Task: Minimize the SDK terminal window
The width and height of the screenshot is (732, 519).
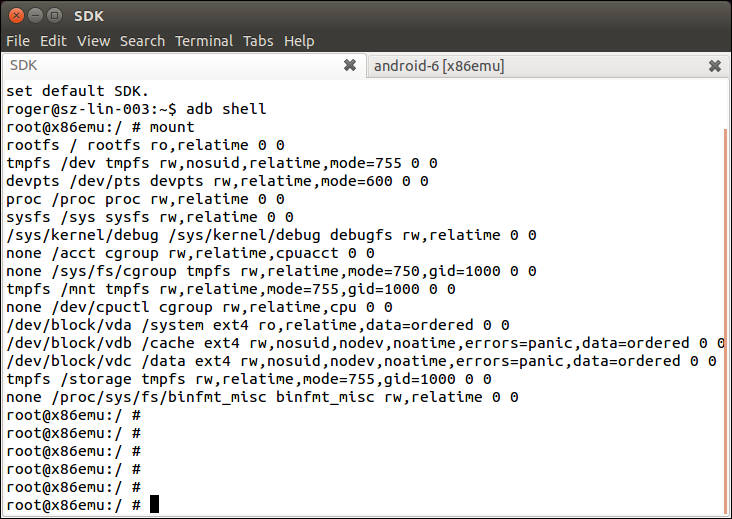Action: coord(35,16)
